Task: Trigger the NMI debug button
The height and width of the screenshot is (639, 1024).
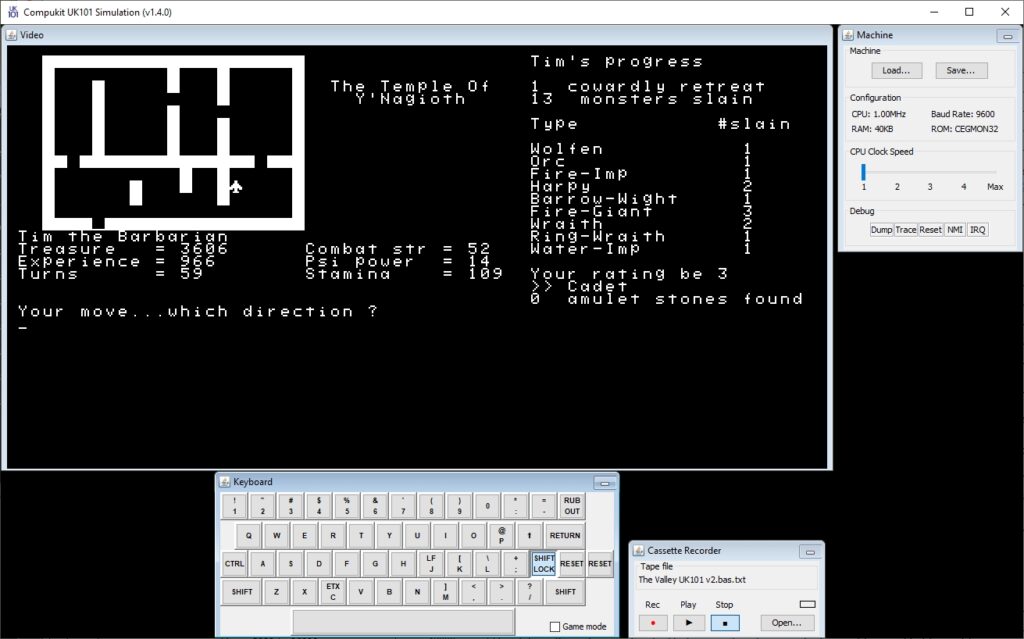Action: point(954,230)
